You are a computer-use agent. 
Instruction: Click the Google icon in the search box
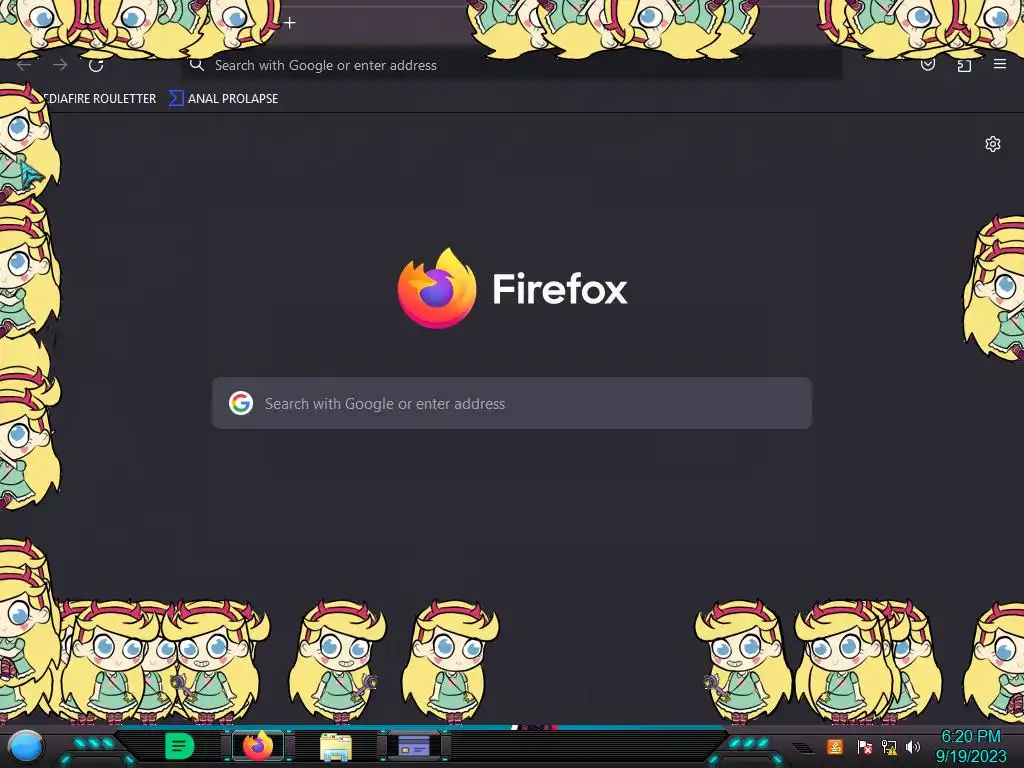pos(241,403)
